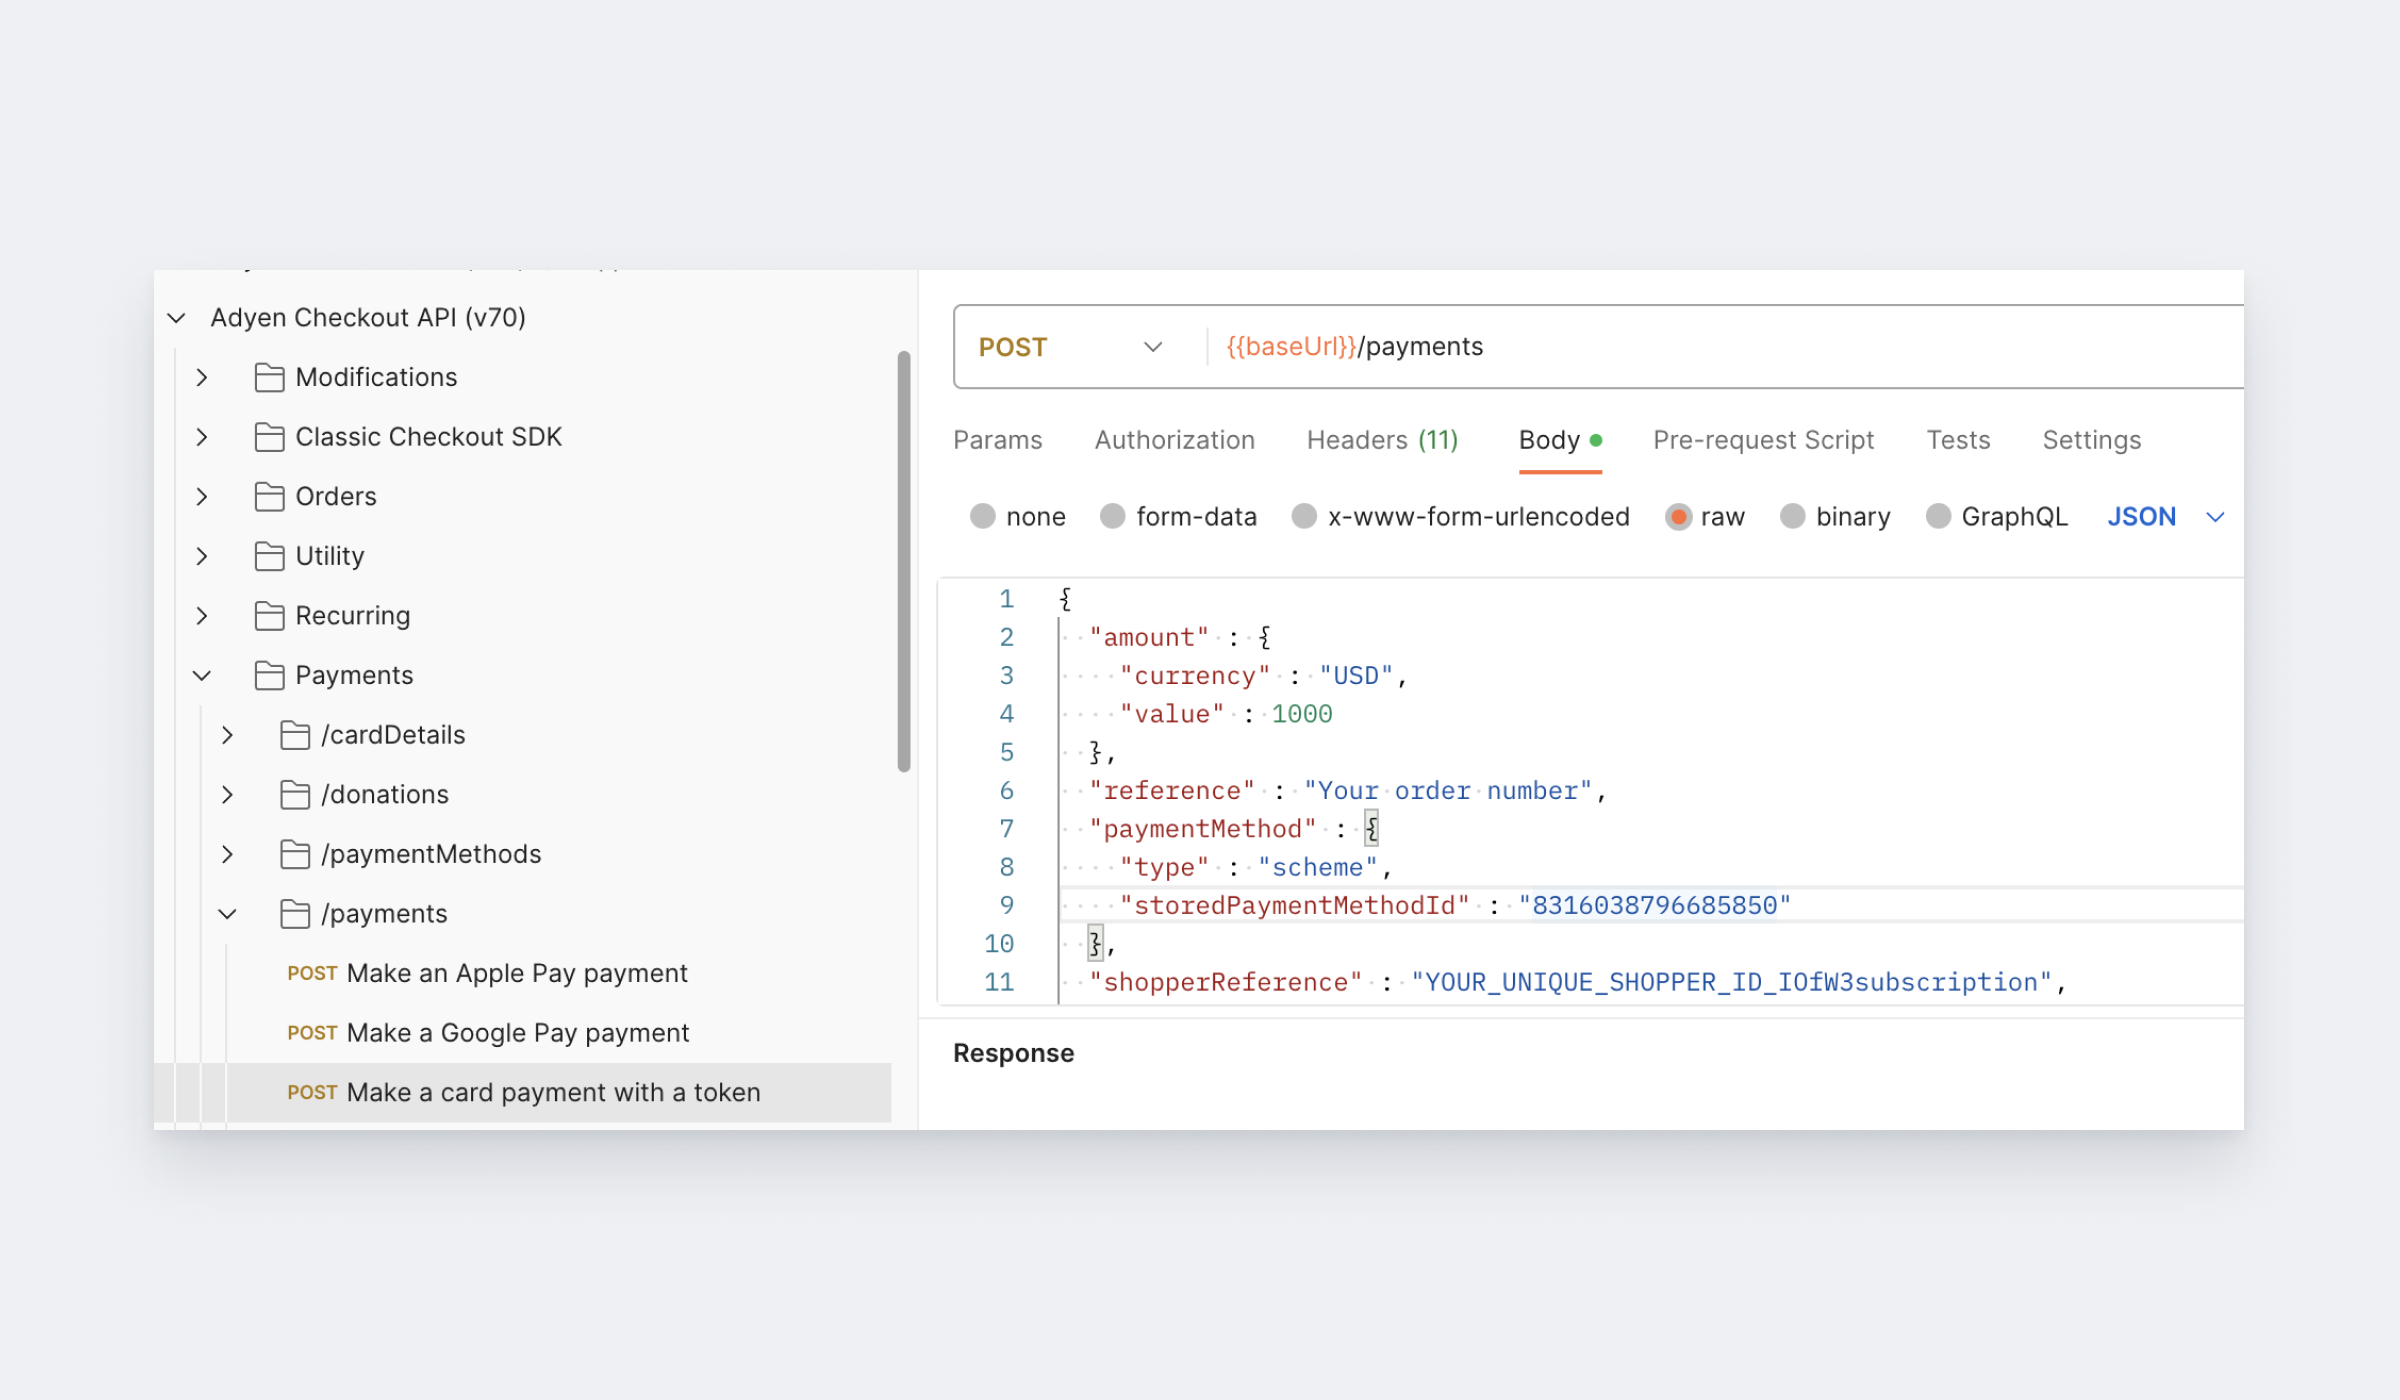This screenshot has width=2400, height=1400.
Task: Collapse the /payments folder chevron
Action: (x=228, y=914)
